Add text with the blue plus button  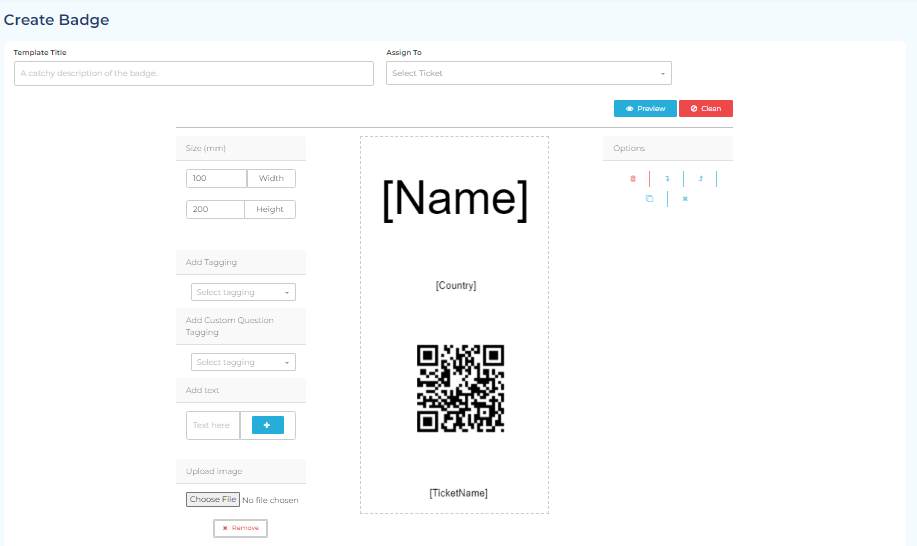coord(268,425)
